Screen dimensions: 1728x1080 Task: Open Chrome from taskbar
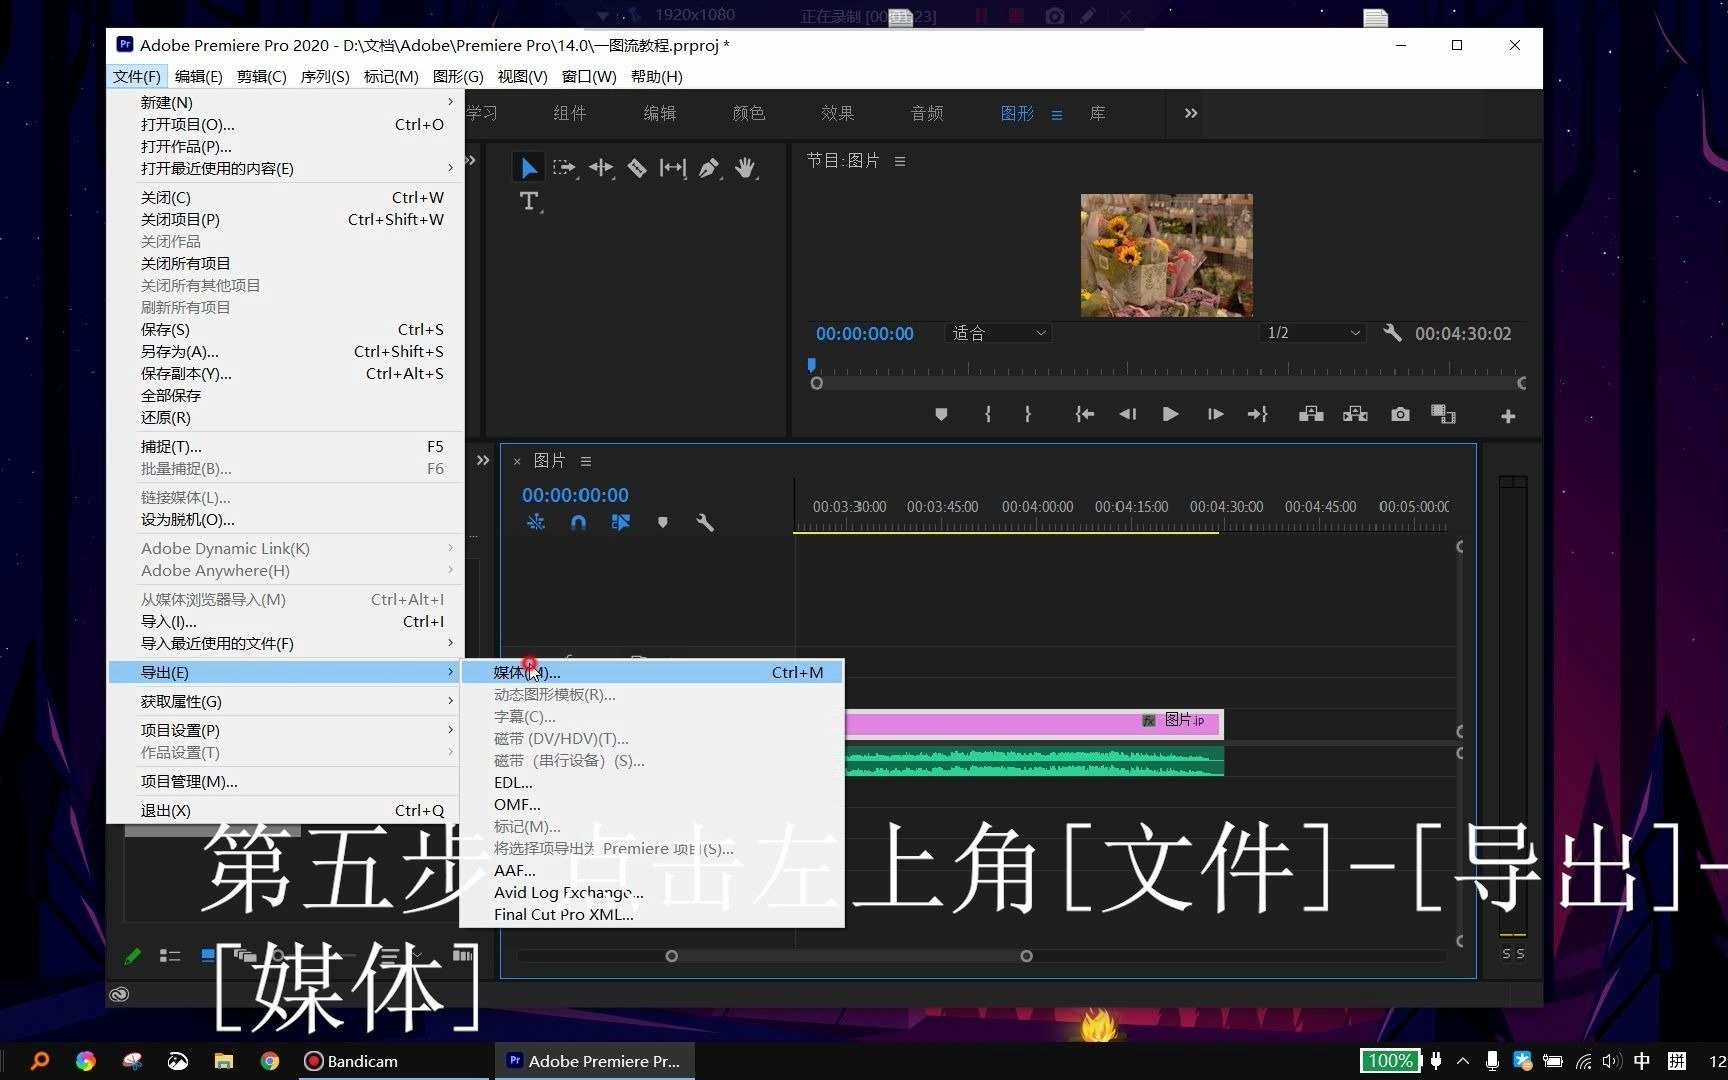pyautogui.click(x=270, y=1061)
